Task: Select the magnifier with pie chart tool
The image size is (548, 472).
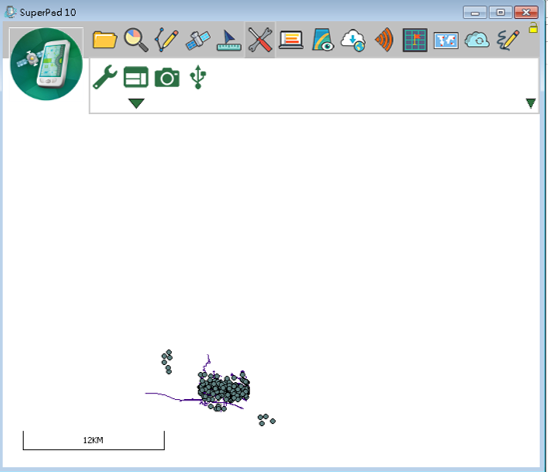Action: tap(136, 40)
